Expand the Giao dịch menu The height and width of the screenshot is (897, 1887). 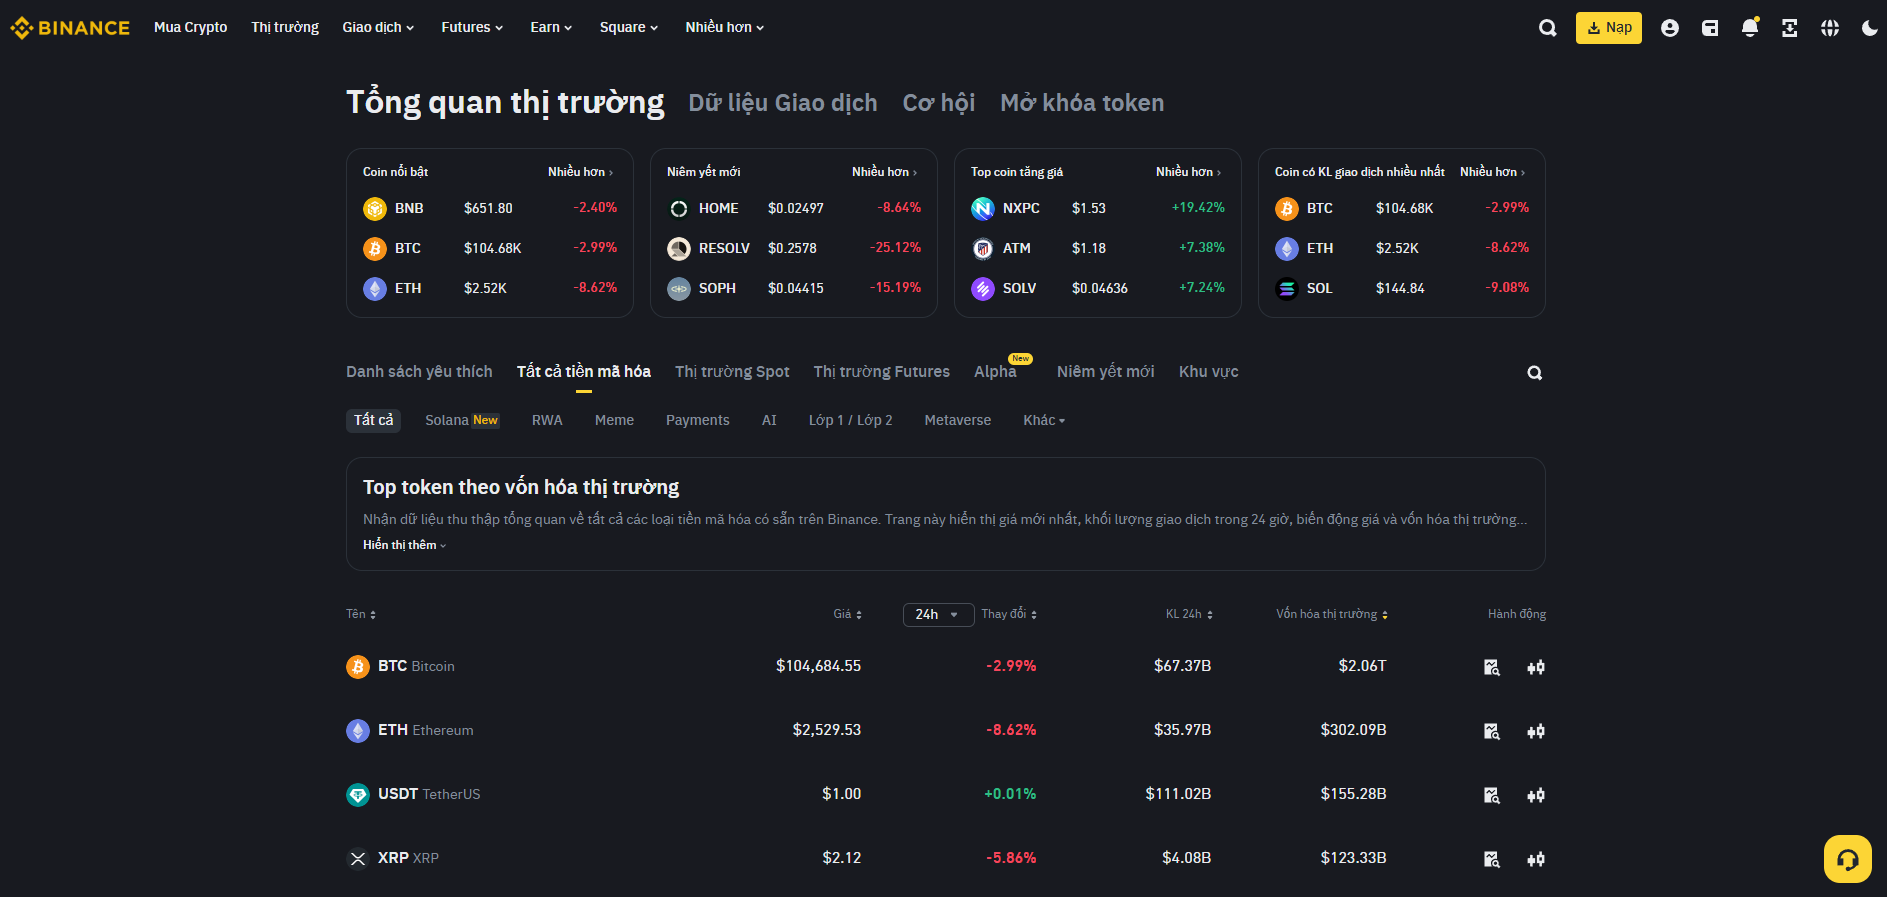pyautogui.click(x=378, y=28)
